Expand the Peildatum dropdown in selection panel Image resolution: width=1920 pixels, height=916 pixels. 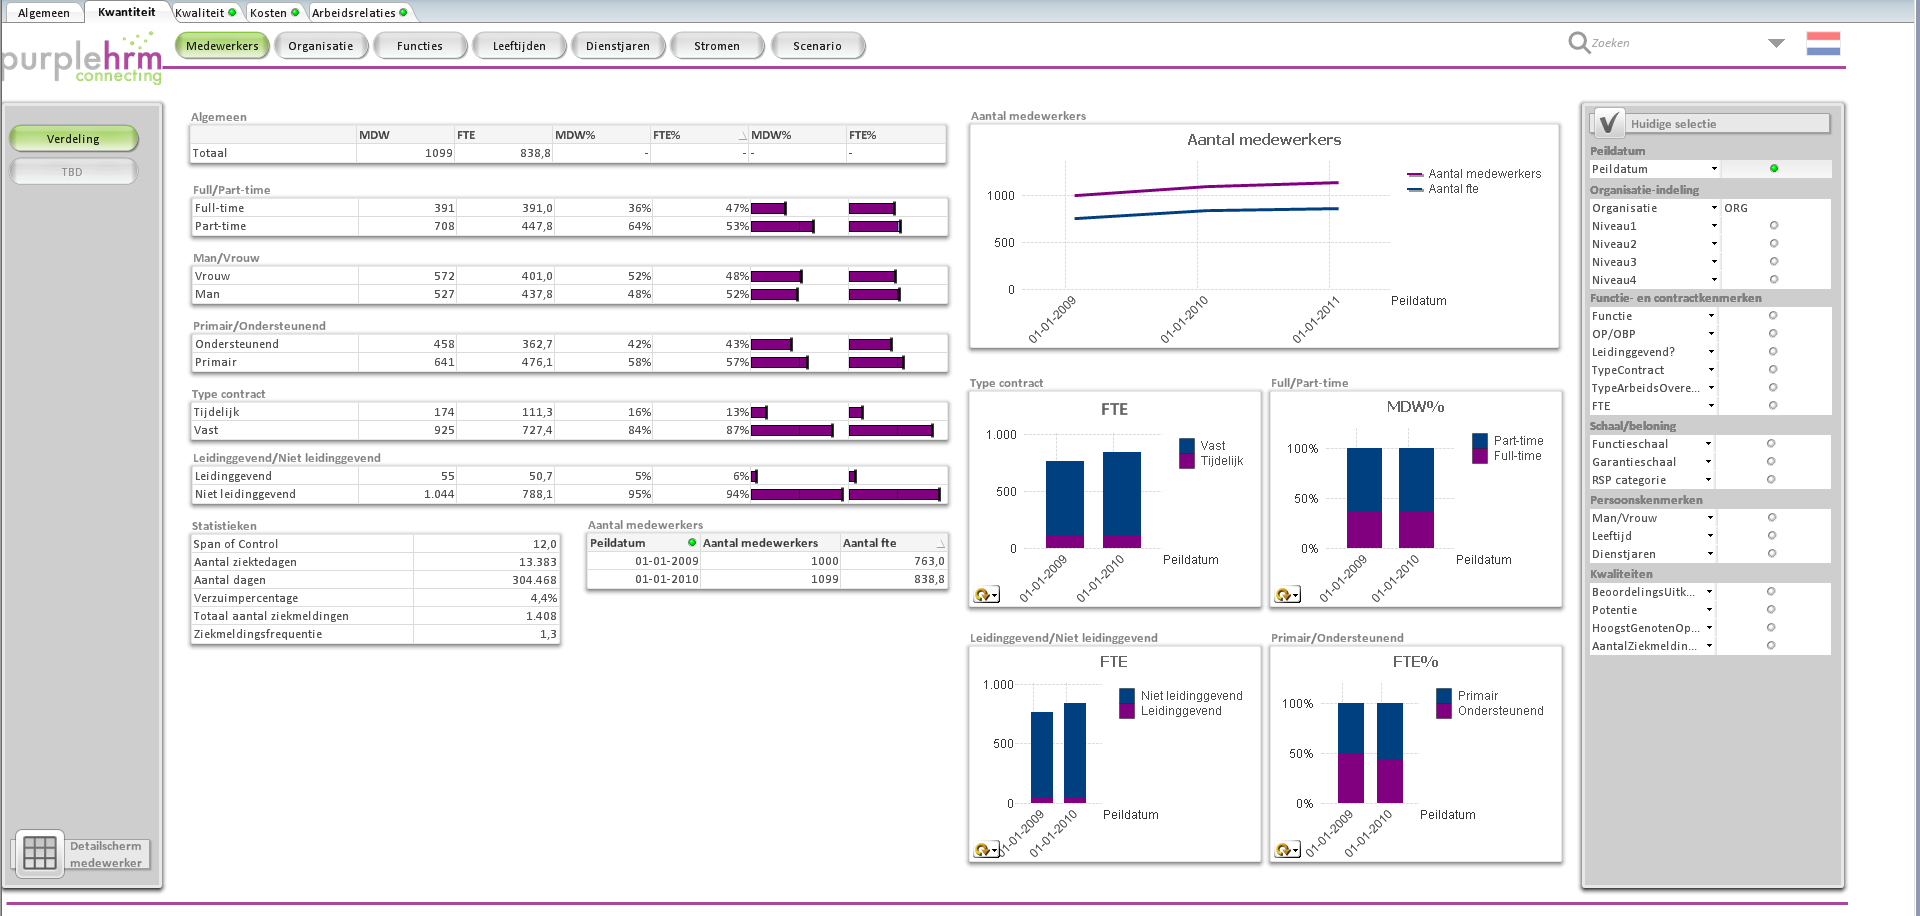pyautogui.click(x=1714, y=169)
